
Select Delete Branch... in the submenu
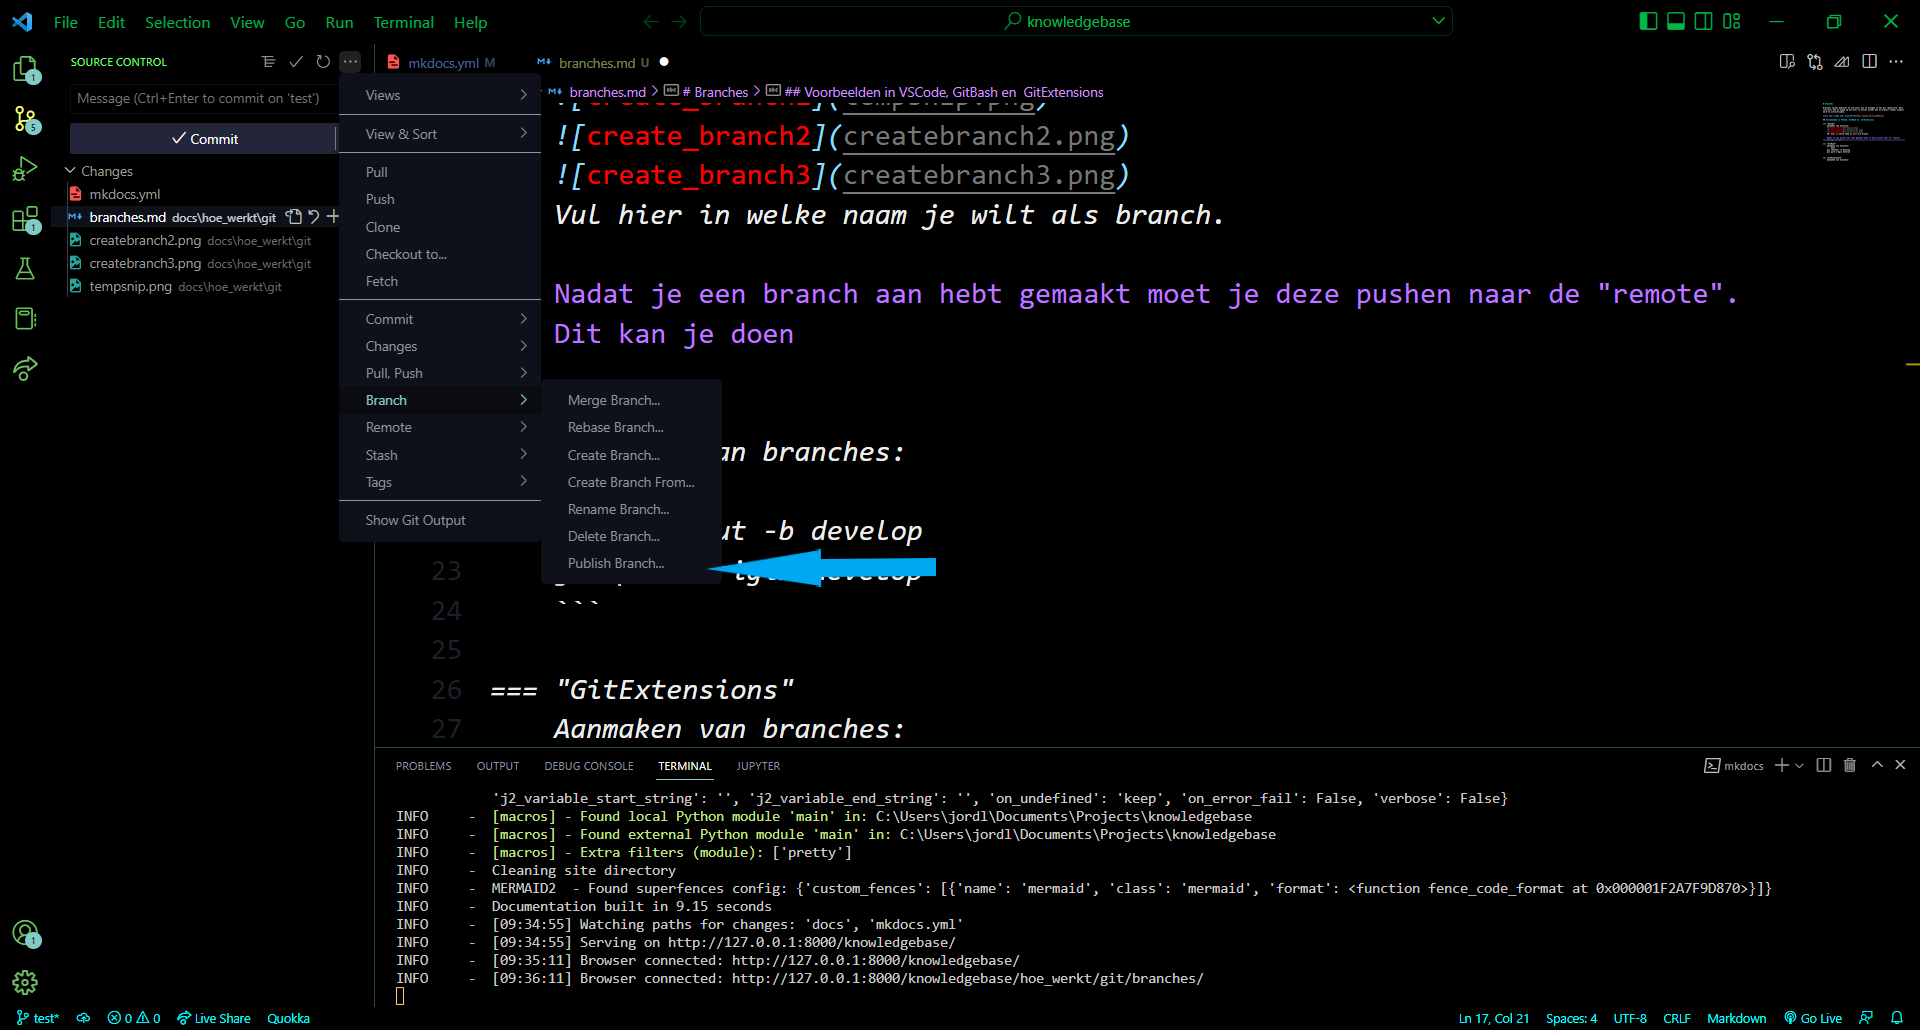click(631, 536)
